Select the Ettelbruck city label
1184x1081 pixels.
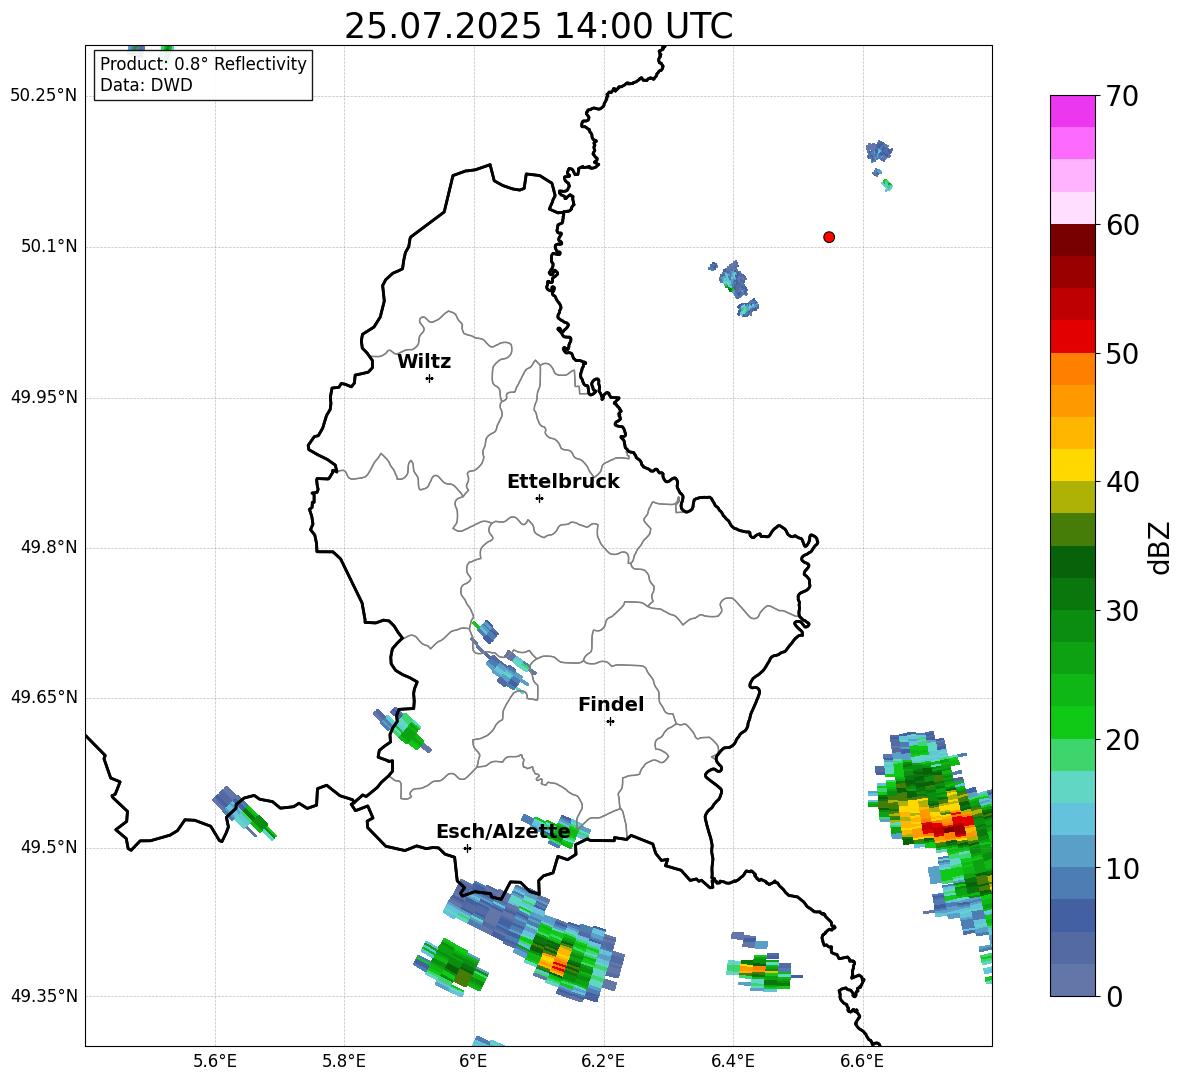pos(563,482)
